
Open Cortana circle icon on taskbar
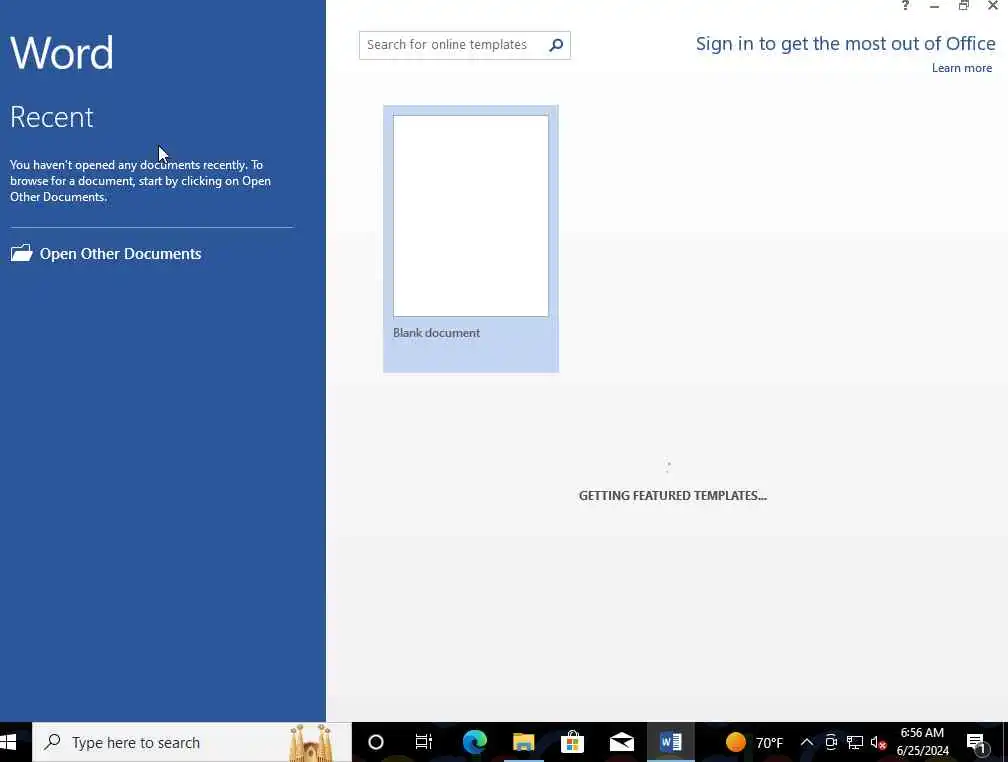[x=376, y=743]
